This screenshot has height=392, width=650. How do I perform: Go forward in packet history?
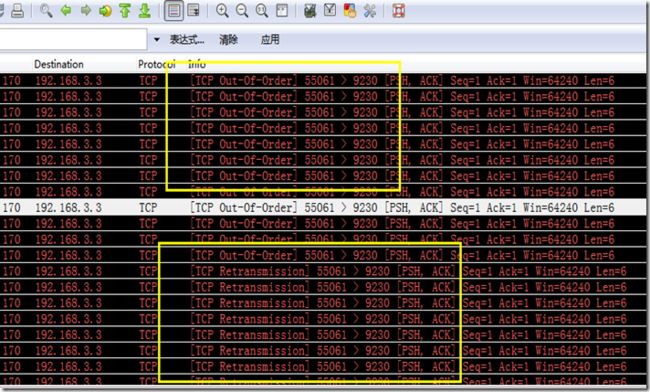(85, 11)
